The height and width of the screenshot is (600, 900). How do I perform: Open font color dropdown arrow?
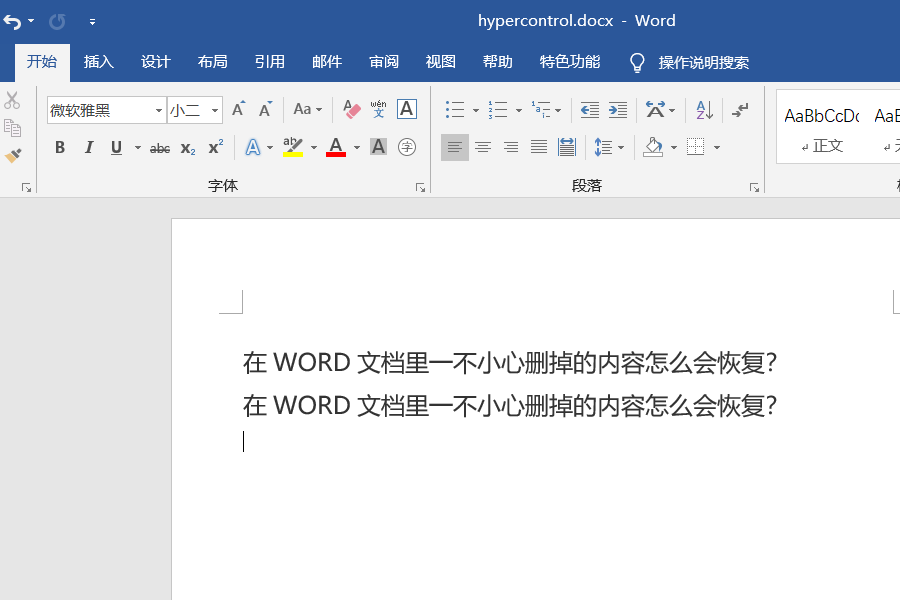coord(357,148)
